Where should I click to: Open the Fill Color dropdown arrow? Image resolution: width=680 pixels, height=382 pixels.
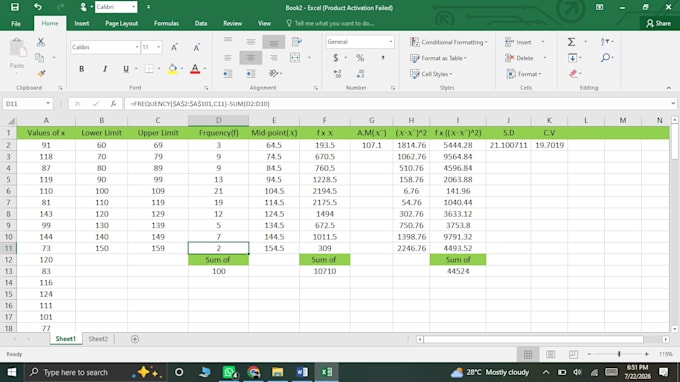click(x=182, y=69)
